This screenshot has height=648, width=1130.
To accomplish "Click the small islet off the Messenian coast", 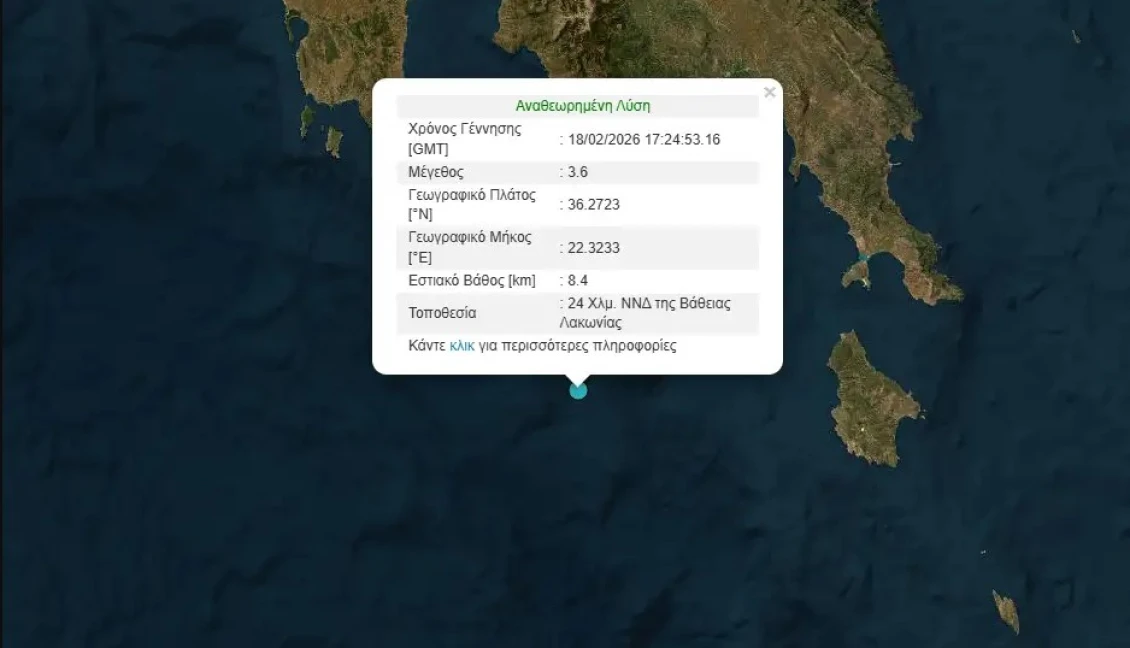I will (334, 141).
